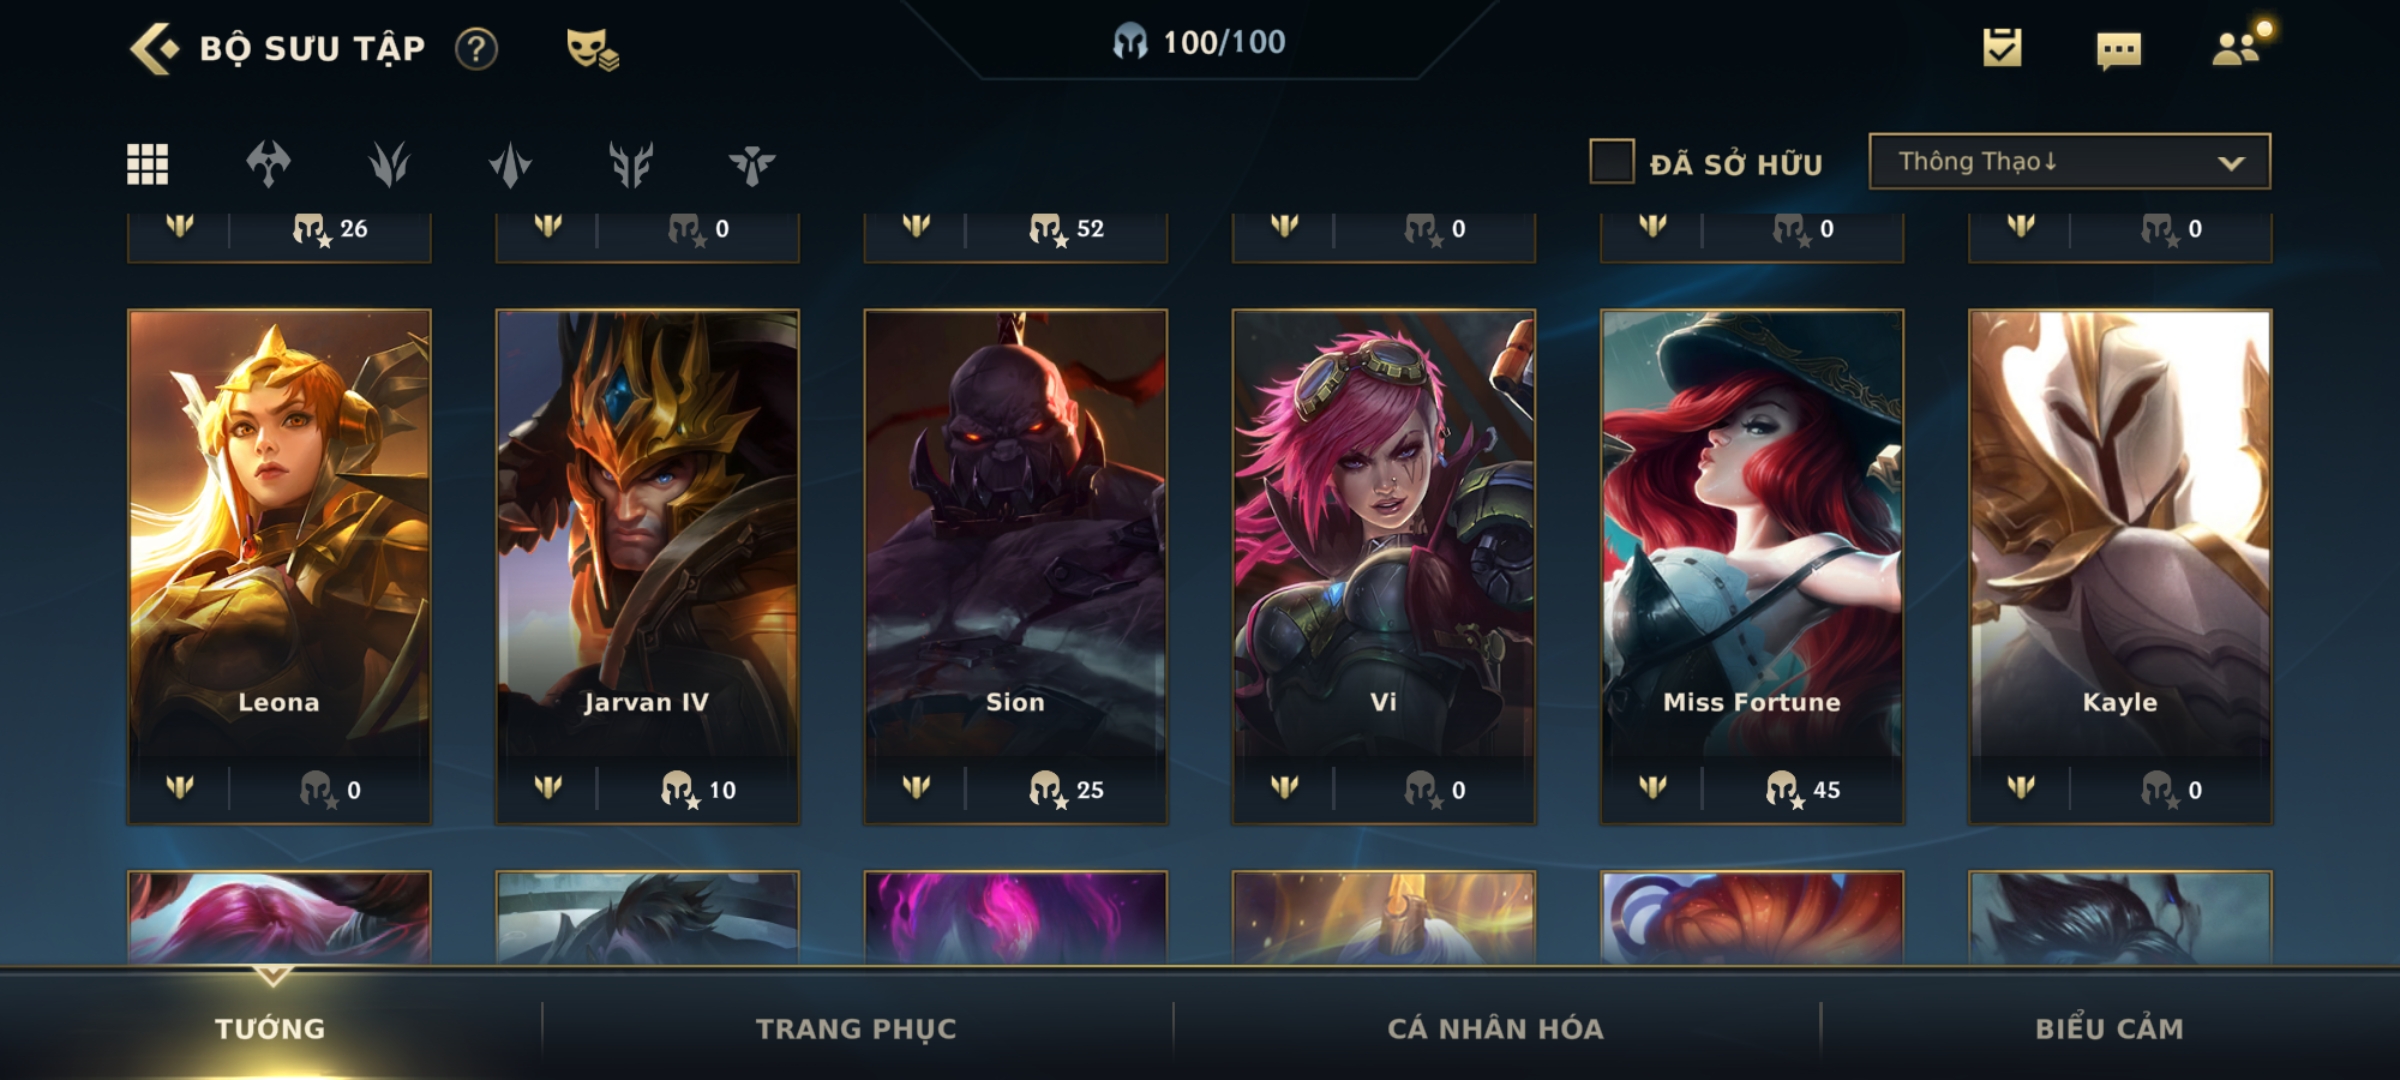Tap the 100/100 mastery counter
Viewport: 2400px width, 1080px height.
[x=1199, y=42]
